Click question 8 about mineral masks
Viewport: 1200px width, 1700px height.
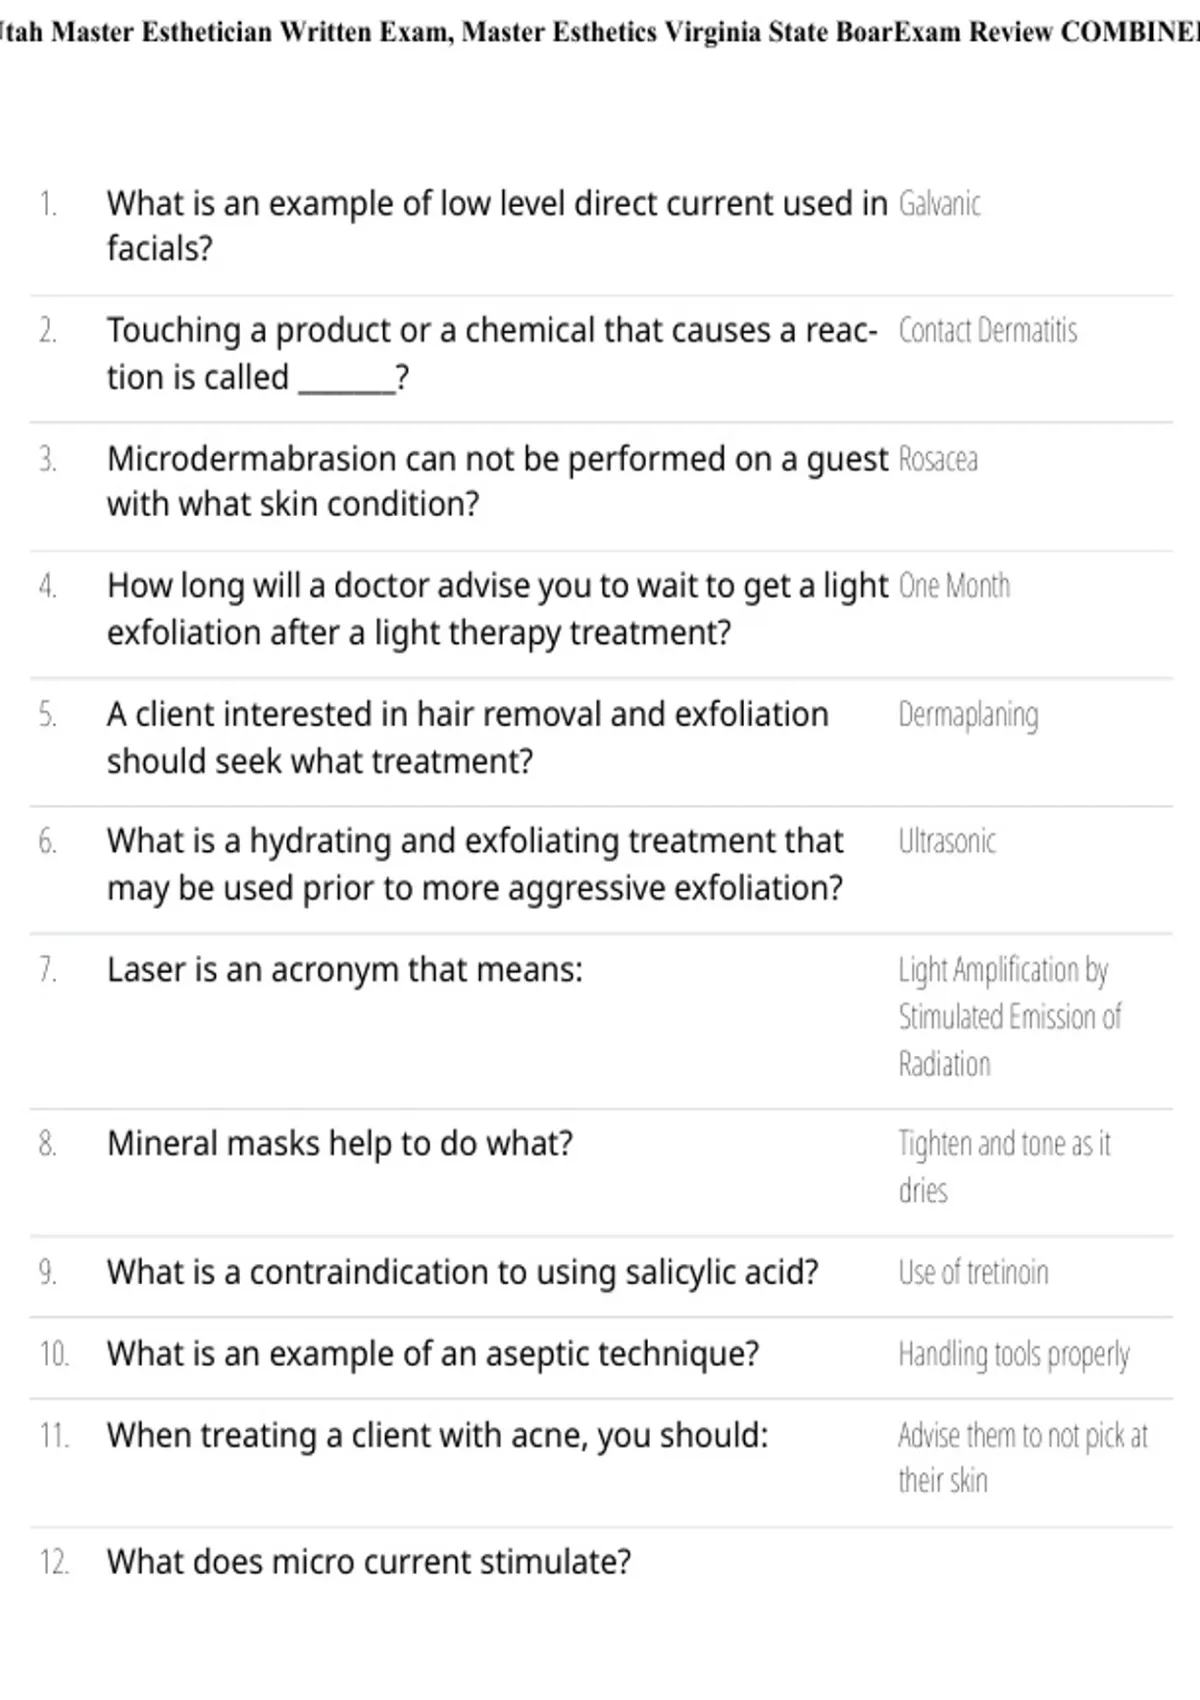point(340,1144)
